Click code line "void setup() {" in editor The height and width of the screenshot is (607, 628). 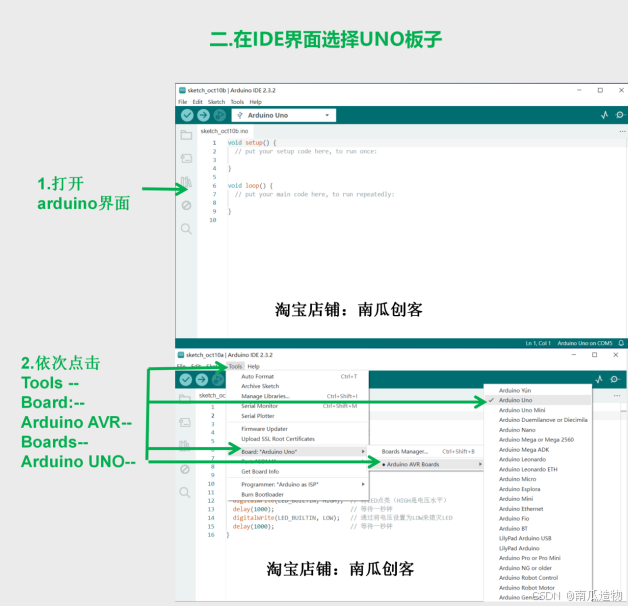click(252, 143)
